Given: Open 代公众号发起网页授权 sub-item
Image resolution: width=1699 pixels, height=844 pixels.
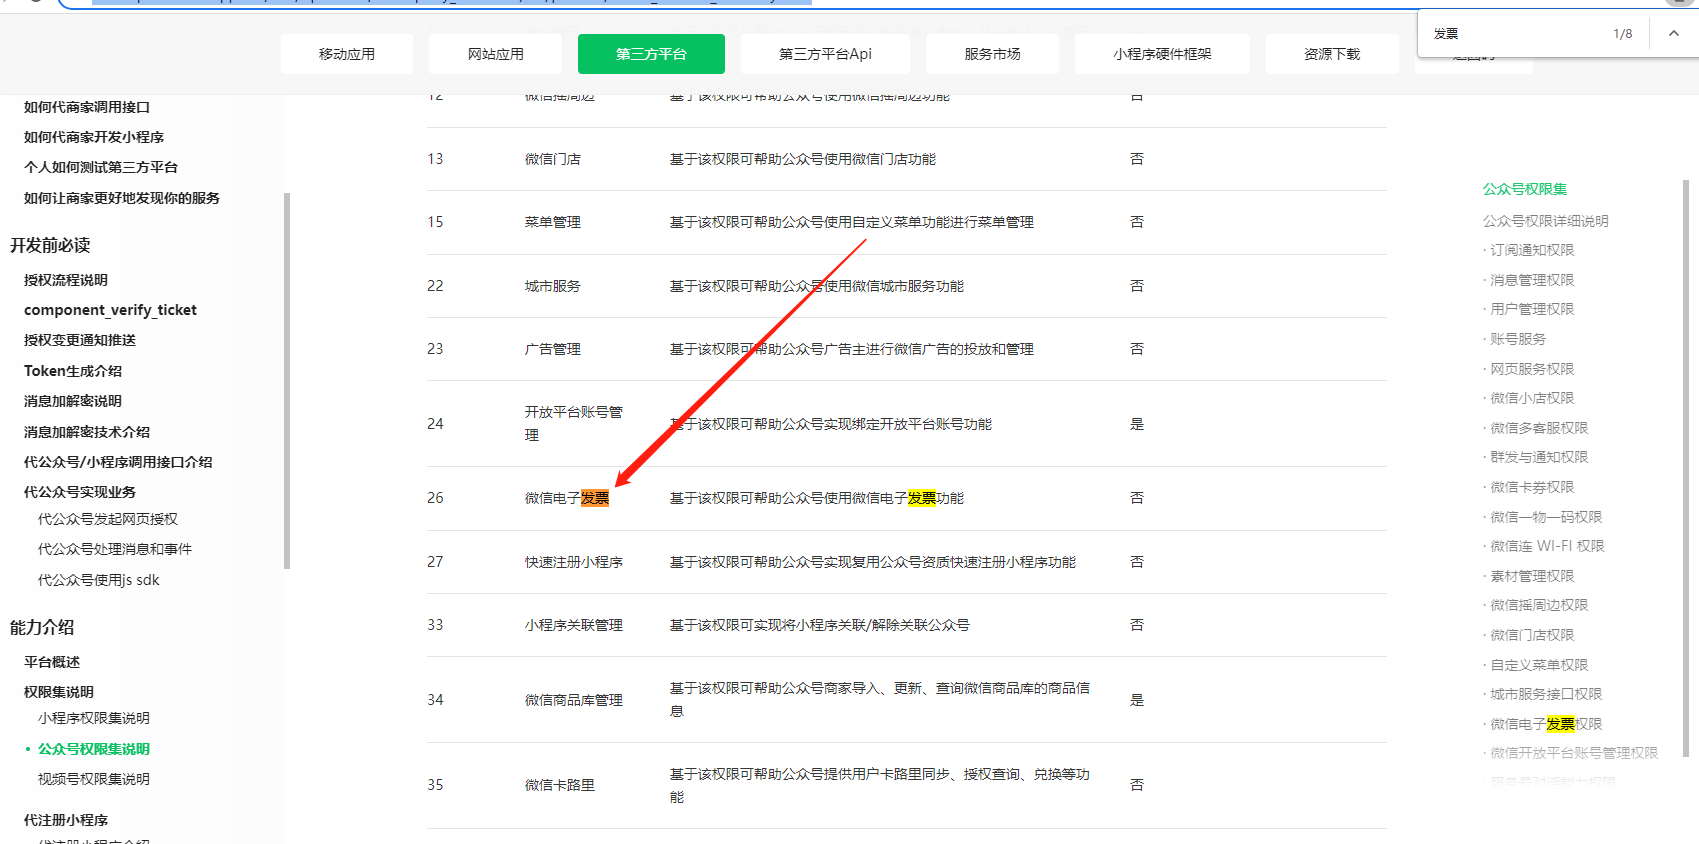Looking at the screenshot, I should click(108, 519).
